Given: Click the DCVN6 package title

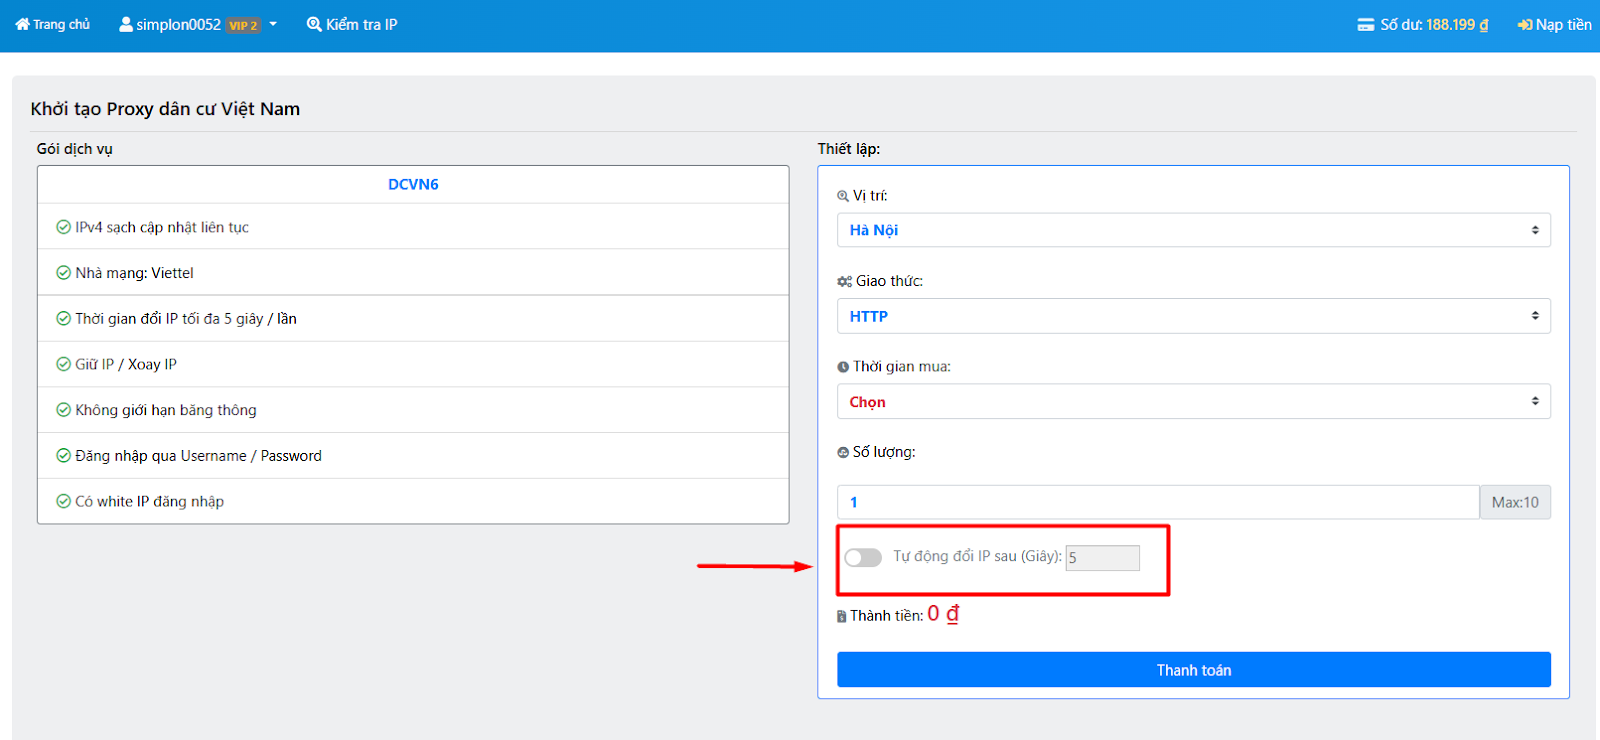Looking at the screenshot, I should (x=413, y=184).
